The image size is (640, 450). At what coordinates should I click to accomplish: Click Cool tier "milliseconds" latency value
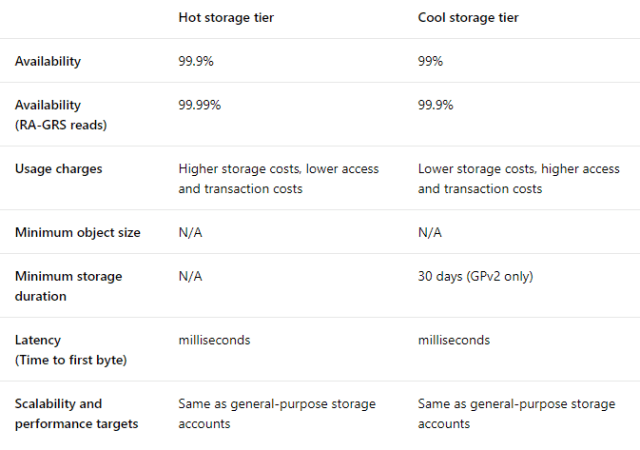[454, 340]
